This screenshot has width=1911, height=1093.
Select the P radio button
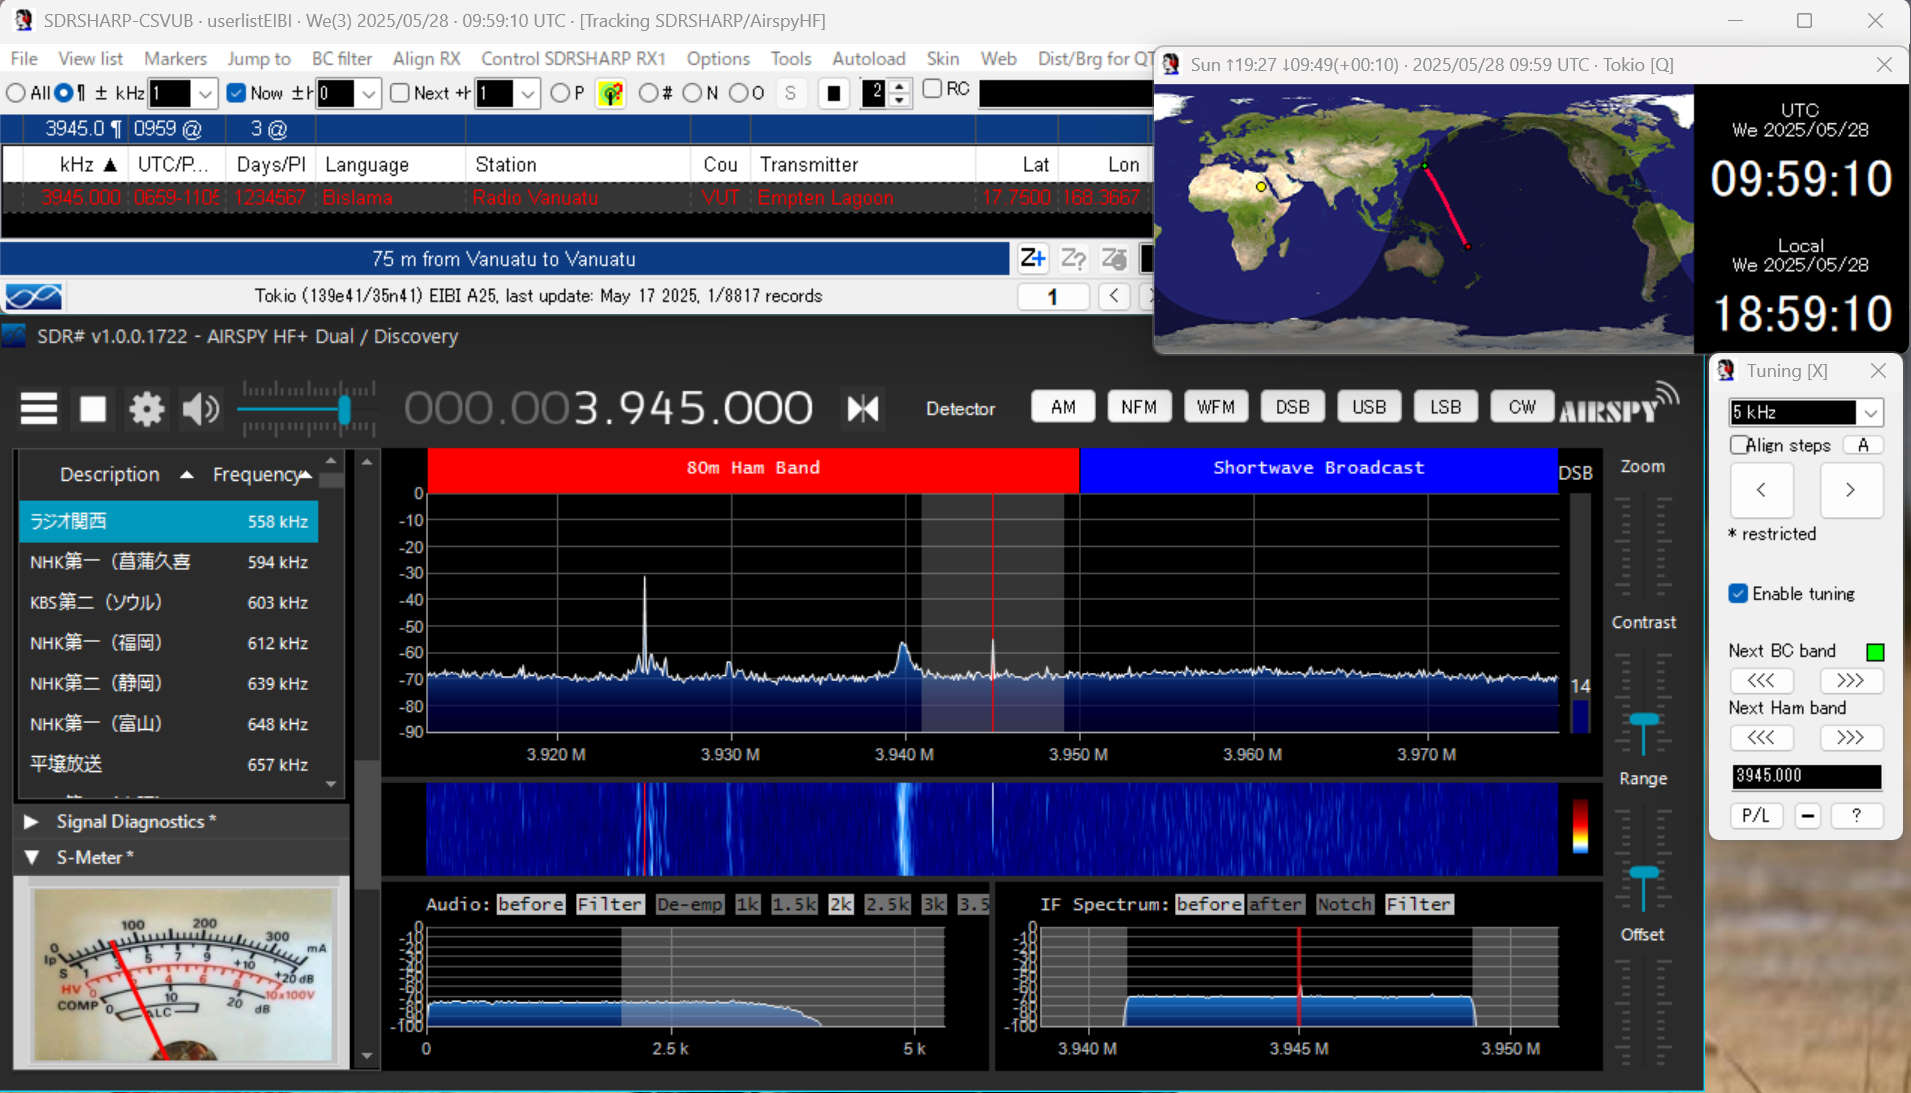(560, 93)
